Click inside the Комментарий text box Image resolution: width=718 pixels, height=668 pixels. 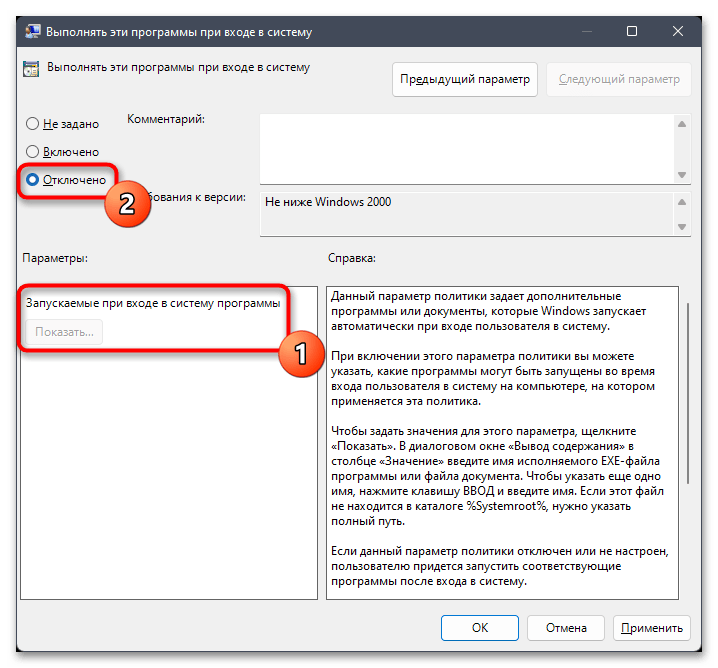[467, 149]
